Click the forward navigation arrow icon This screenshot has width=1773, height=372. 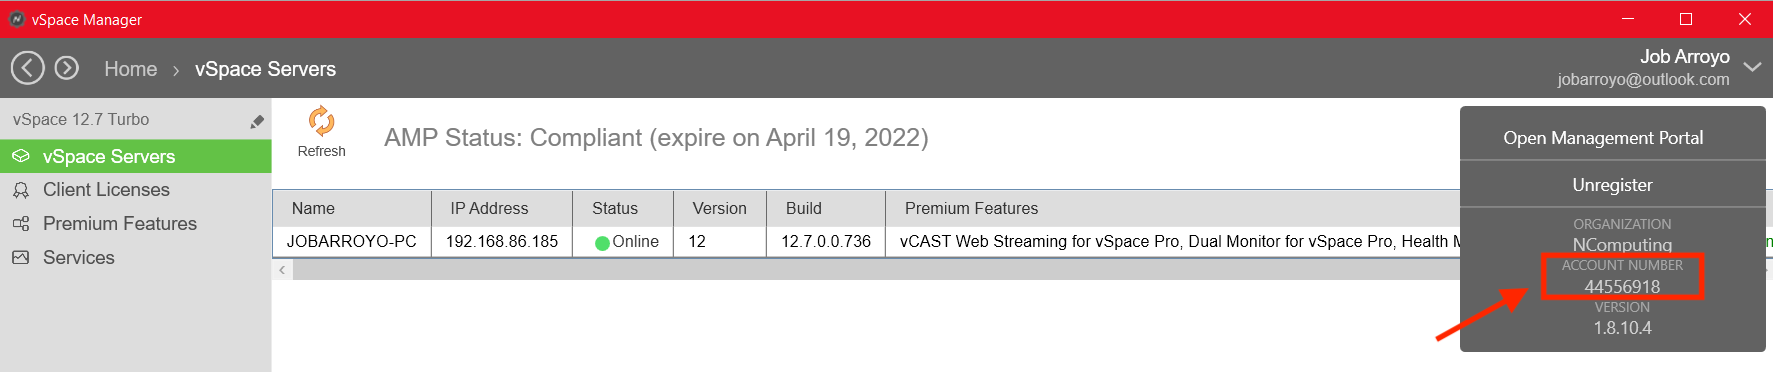tap(67, 68)
